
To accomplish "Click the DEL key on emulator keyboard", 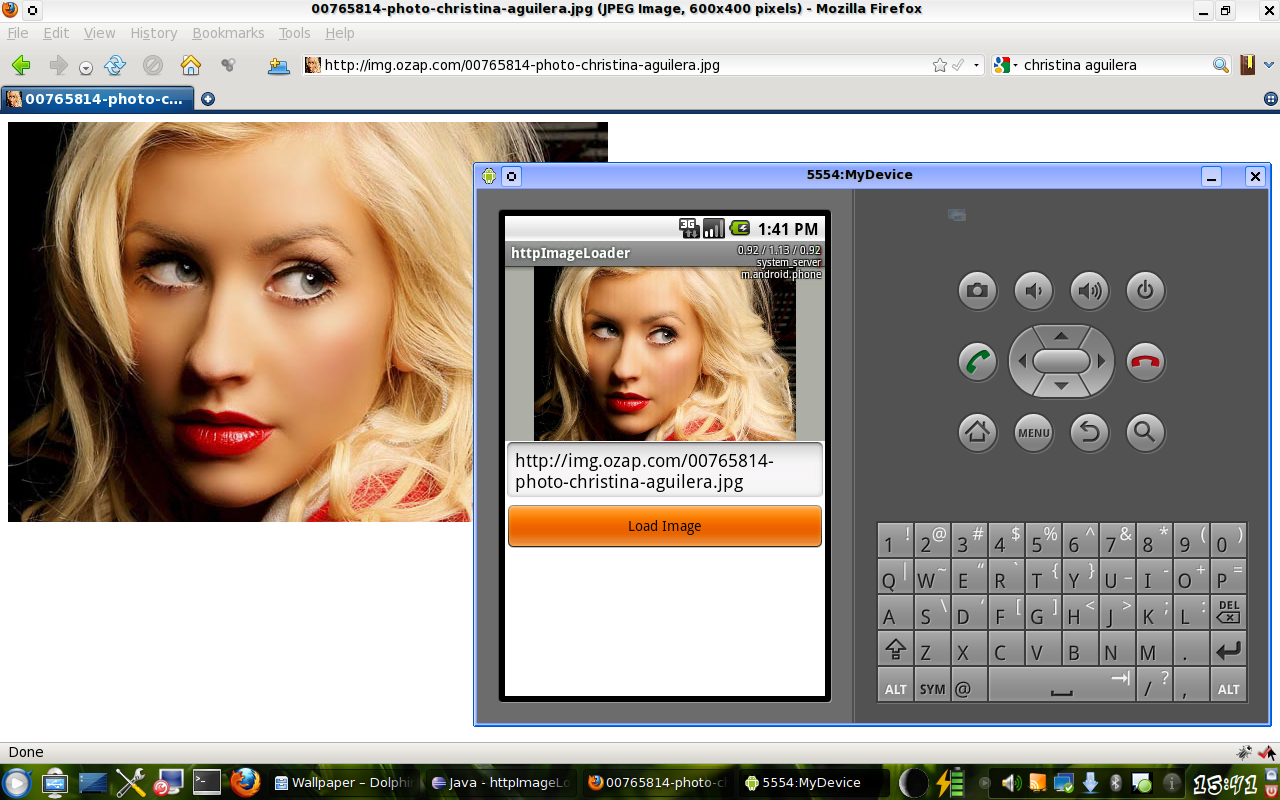I will coord(1229,610).
